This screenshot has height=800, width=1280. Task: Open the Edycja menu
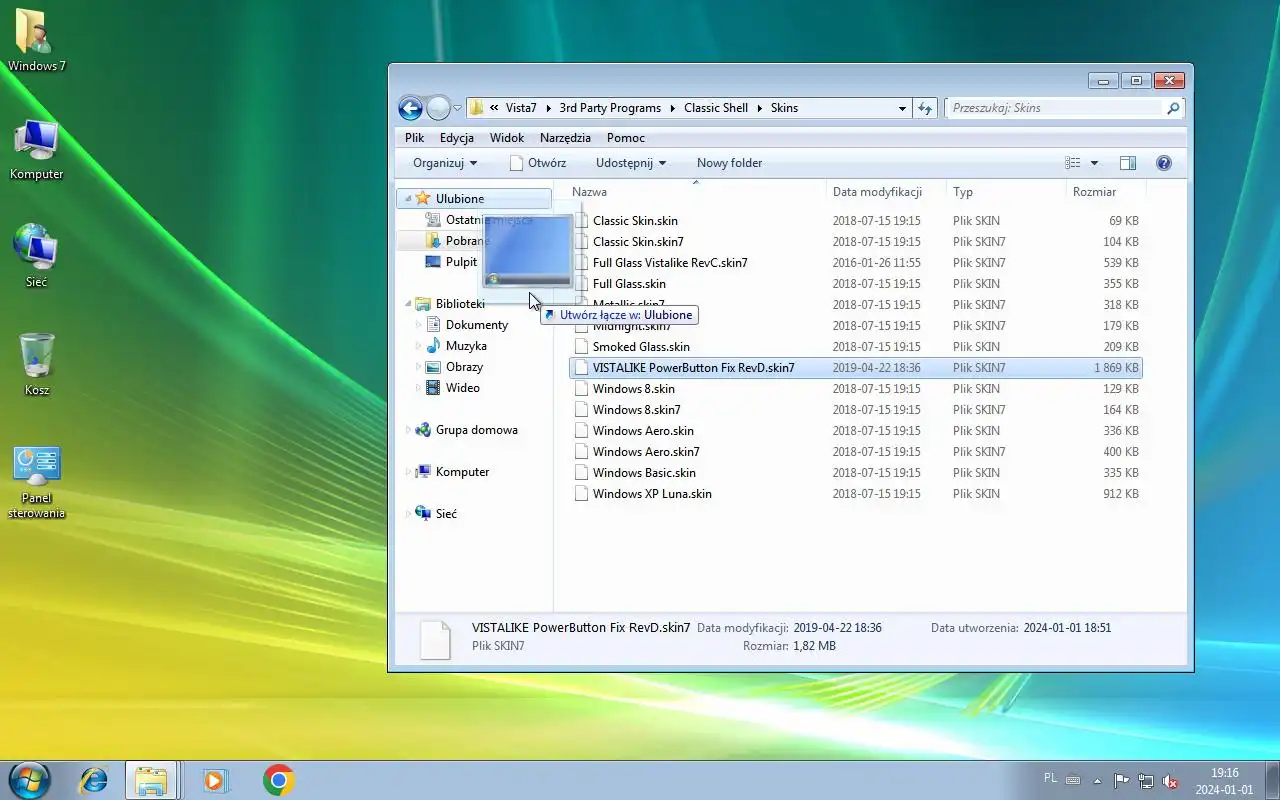point(457,138)
